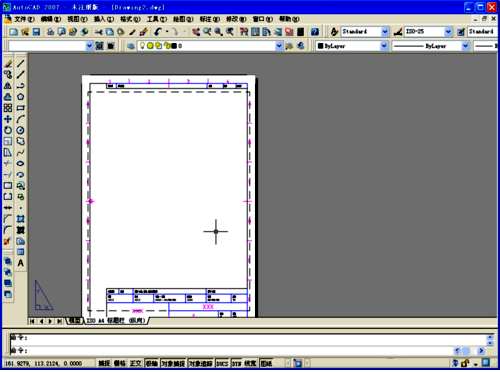Choose the Circle draw tool
Screen dimensions: 500x372
(x=21, y=130)
